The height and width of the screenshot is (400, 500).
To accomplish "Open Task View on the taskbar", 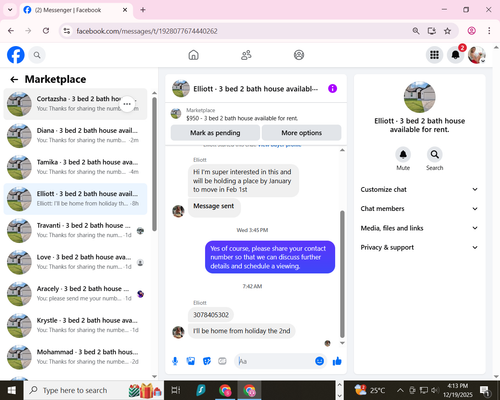I will 176,390.
